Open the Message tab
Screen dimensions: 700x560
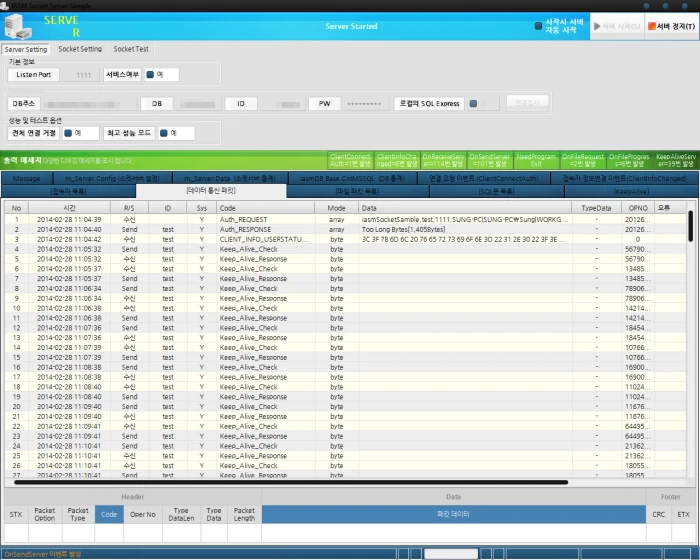pyautogui.click(x=27, y=179)
